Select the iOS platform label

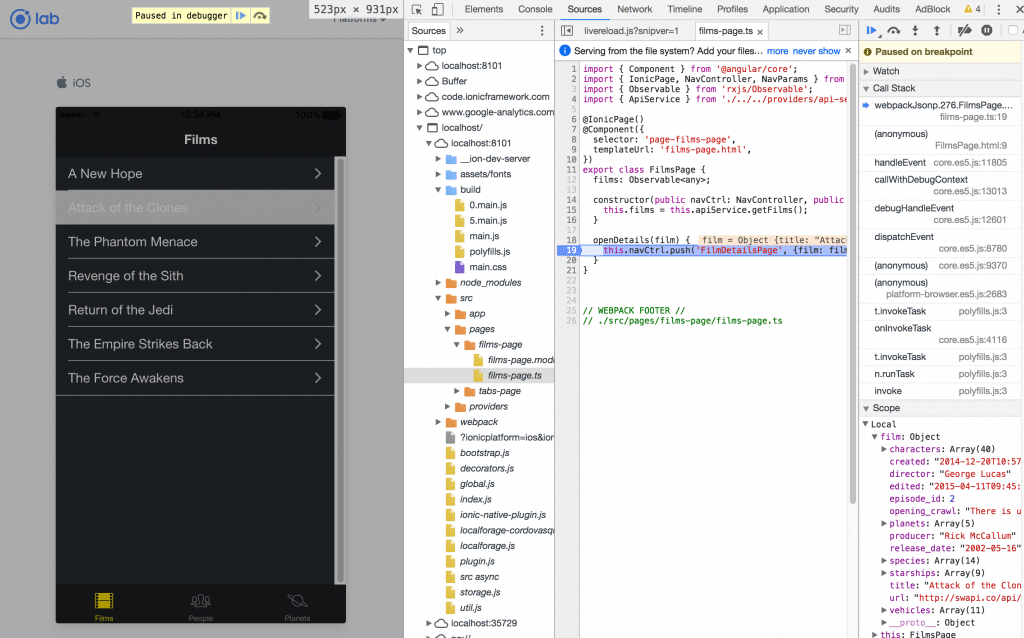74,83
